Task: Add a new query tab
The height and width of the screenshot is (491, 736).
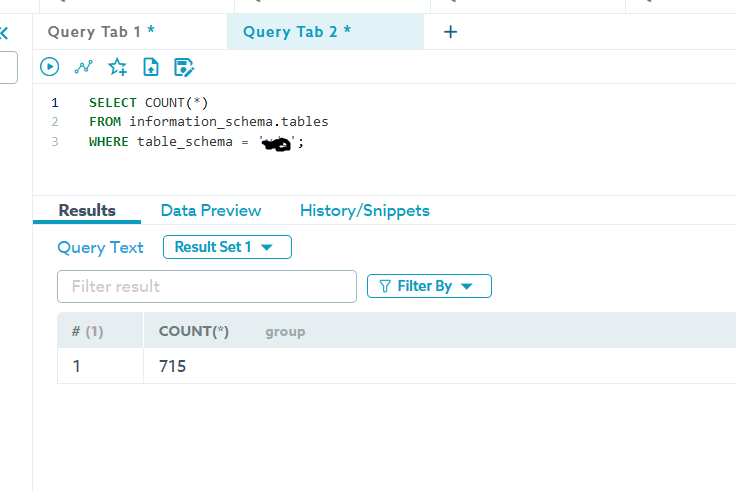Action: [450, 32]
